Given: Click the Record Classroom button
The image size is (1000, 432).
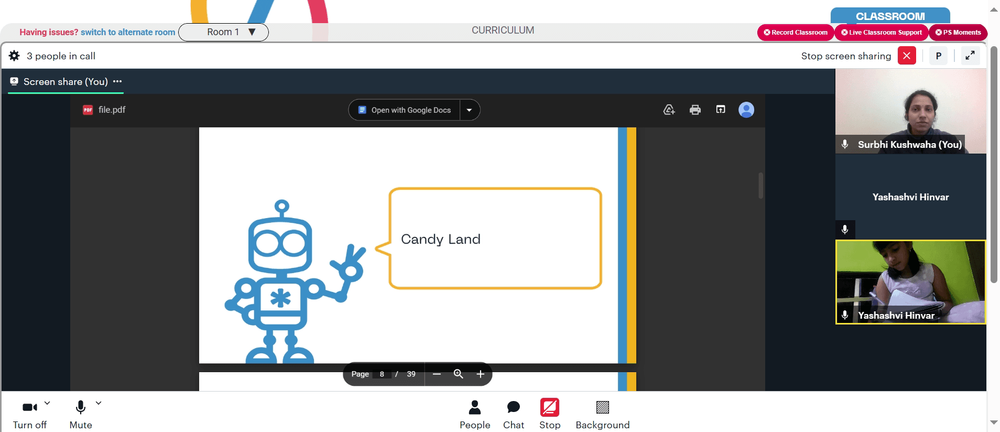Looking at the screenshot, I should pos(795,33).
